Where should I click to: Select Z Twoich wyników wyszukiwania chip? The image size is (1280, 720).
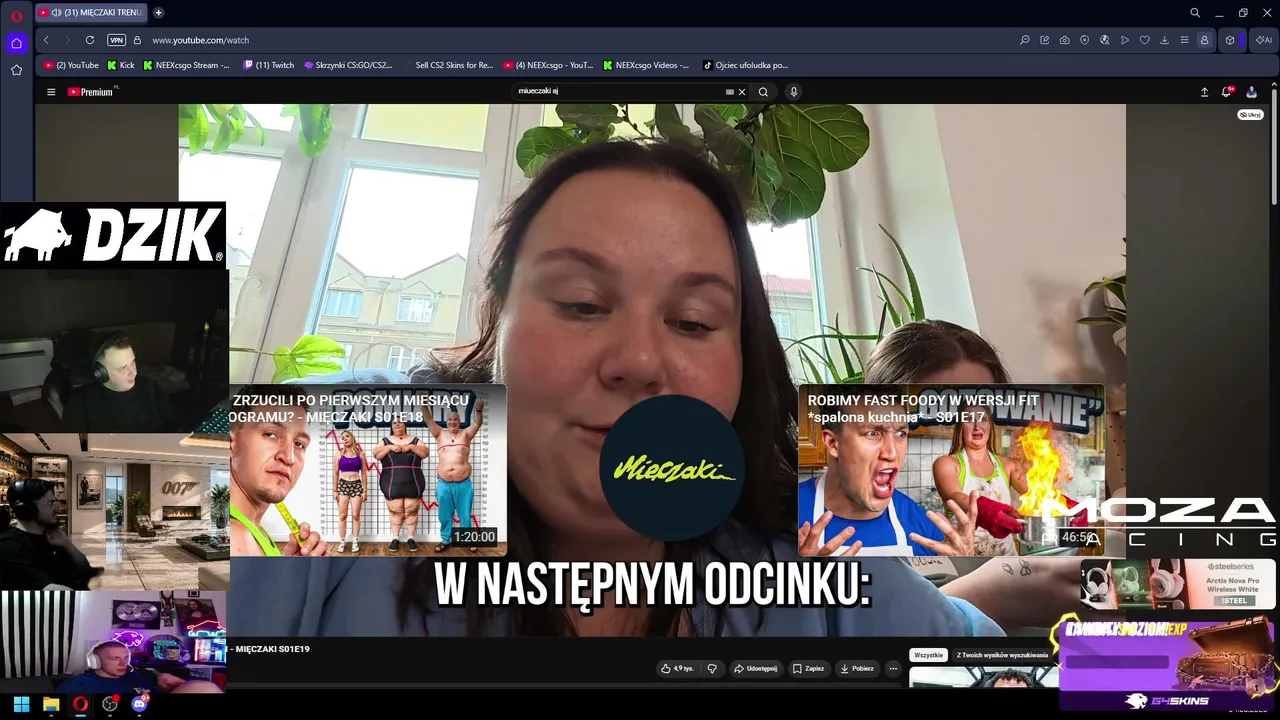coord(1002,655)
